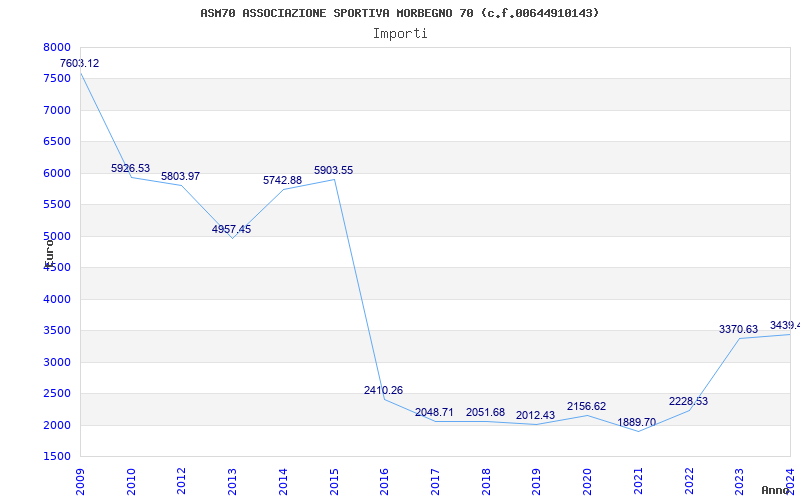Click the 7500 y-axis tick label
Screen dimensions: 800x500
point(55,79)
